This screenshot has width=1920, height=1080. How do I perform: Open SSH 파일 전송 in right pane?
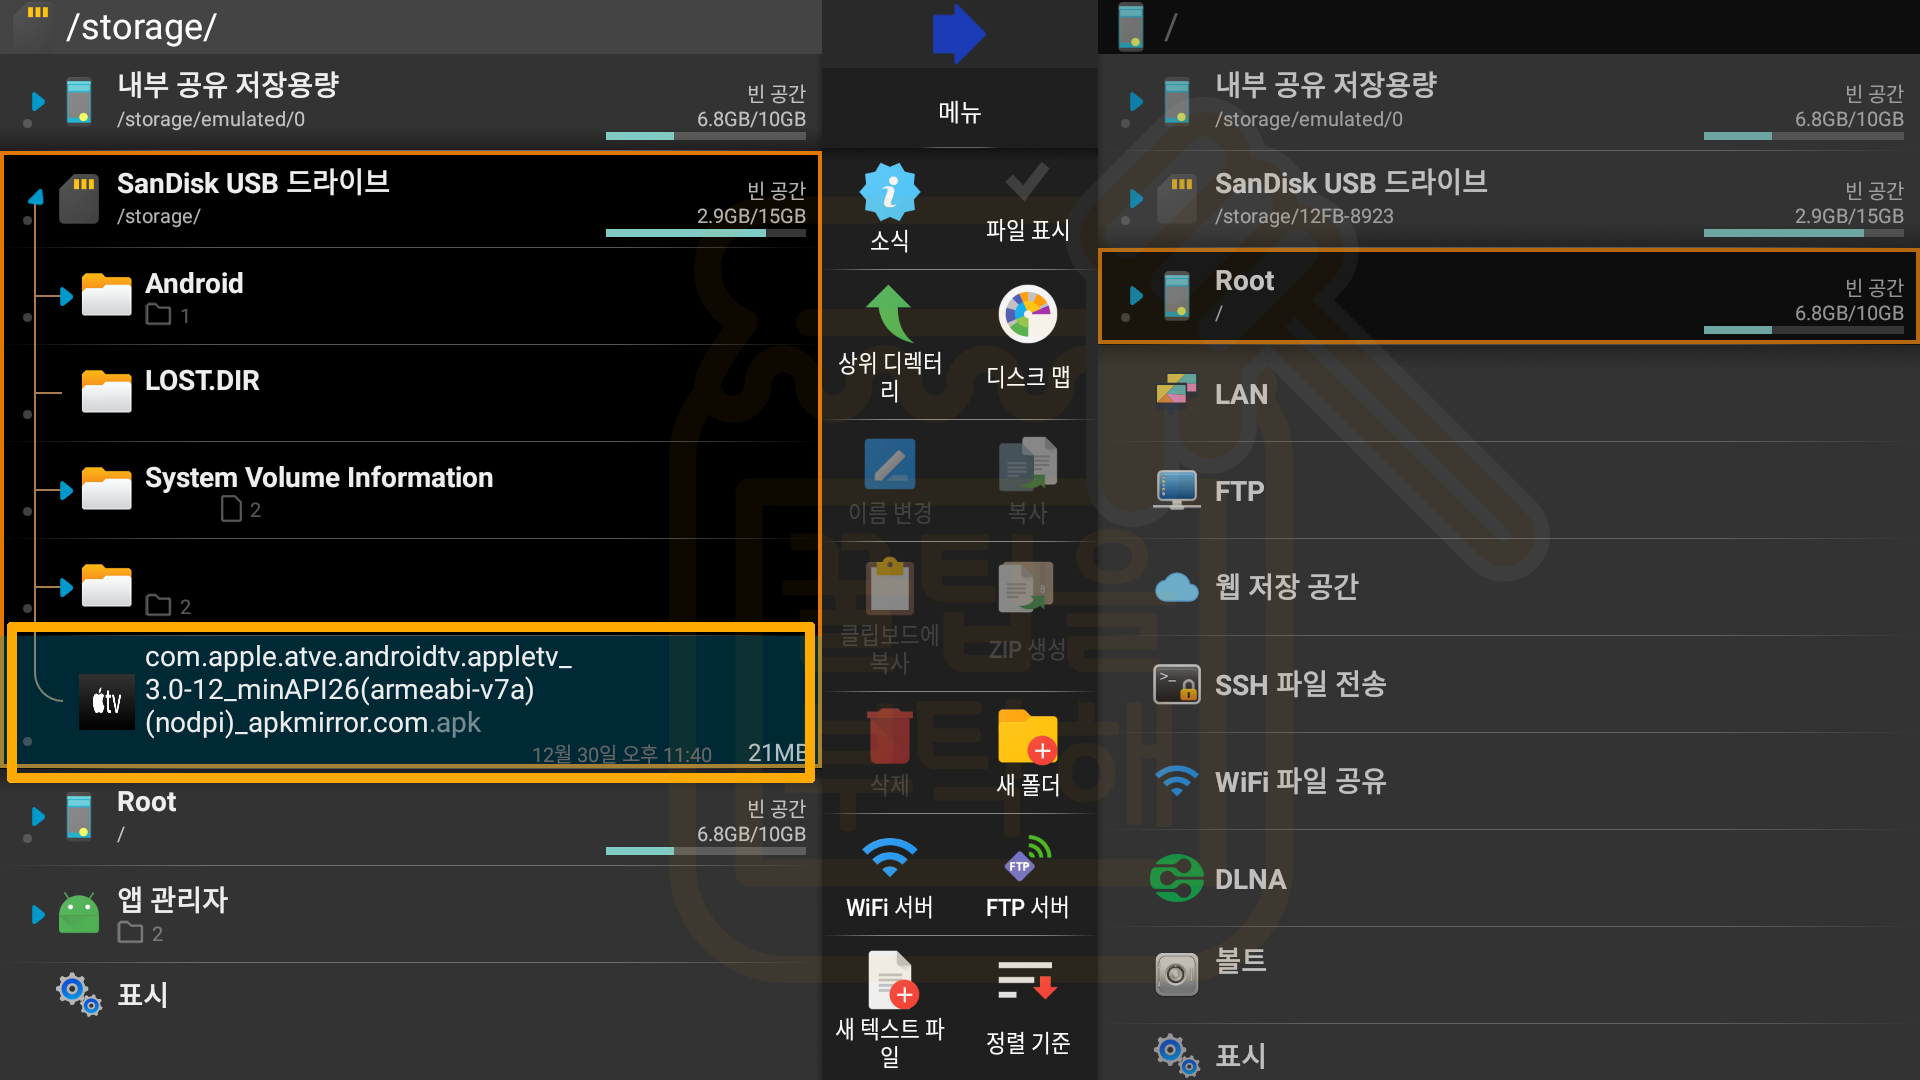tap(1300, 685)
